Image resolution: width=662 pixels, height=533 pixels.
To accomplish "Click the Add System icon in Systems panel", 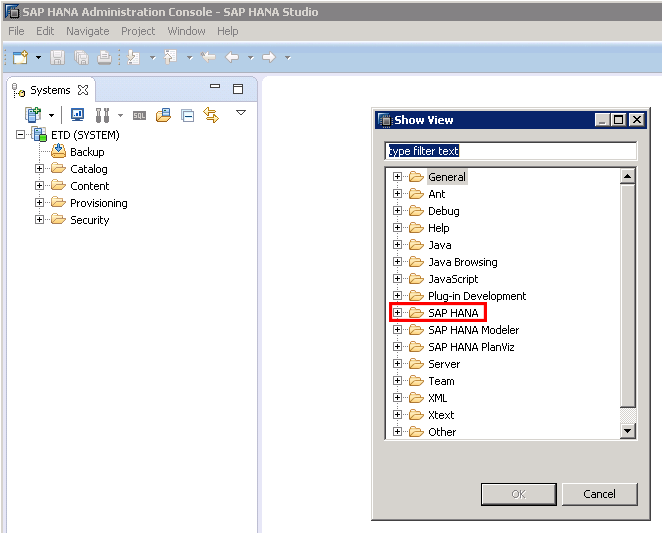I will (32, 115).
